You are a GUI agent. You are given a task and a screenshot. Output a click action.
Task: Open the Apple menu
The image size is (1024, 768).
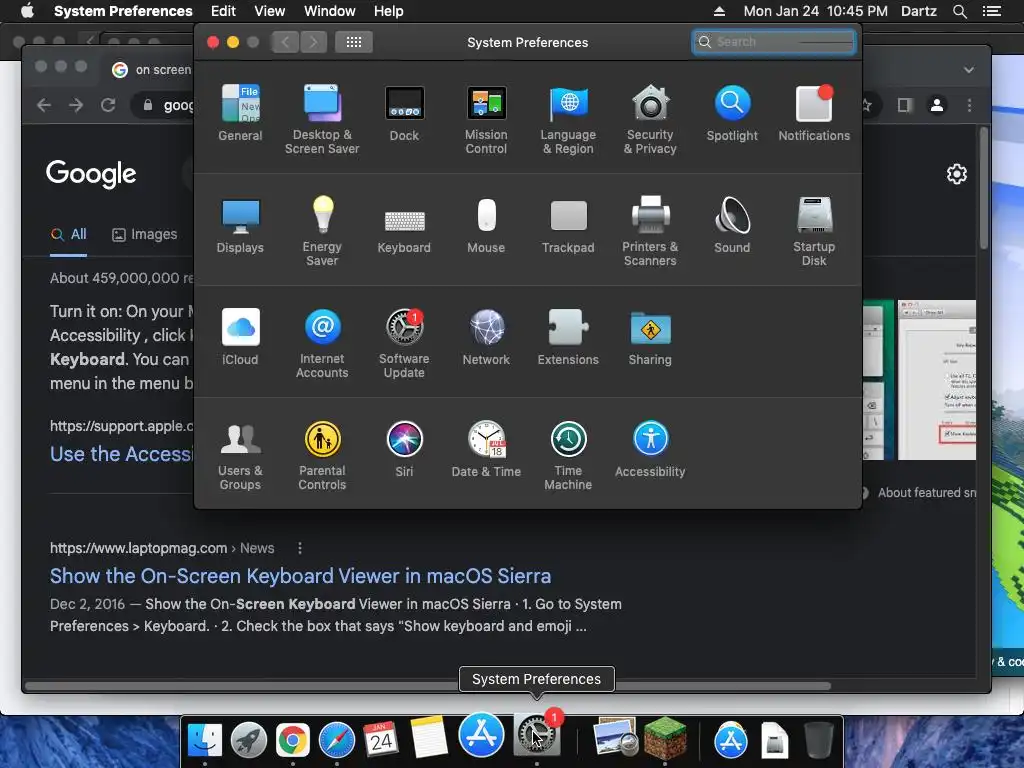[27, 10]
